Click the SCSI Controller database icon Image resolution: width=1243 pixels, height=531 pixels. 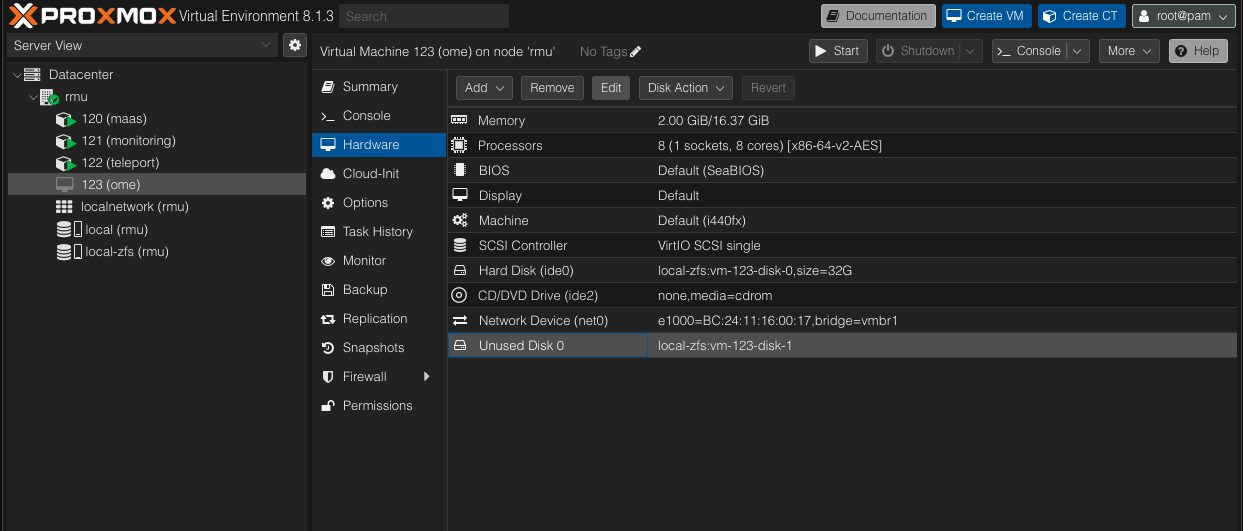point(460,245)
